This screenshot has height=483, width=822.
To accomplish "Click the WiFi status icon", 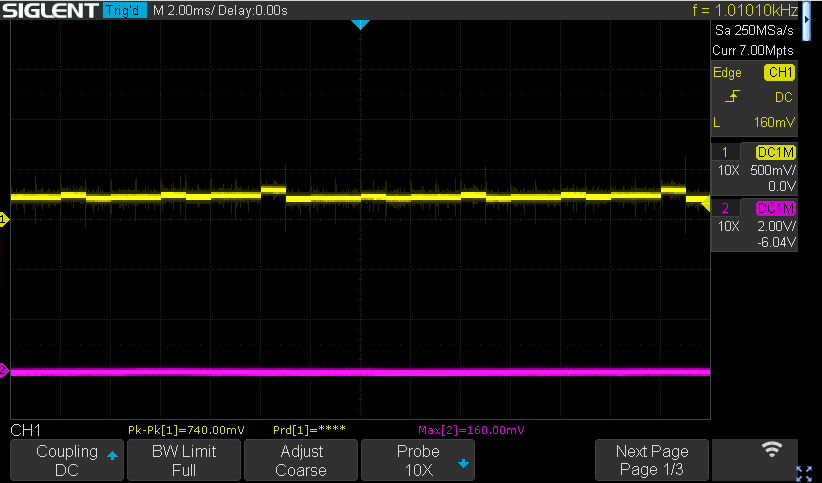I will (771, 449).
